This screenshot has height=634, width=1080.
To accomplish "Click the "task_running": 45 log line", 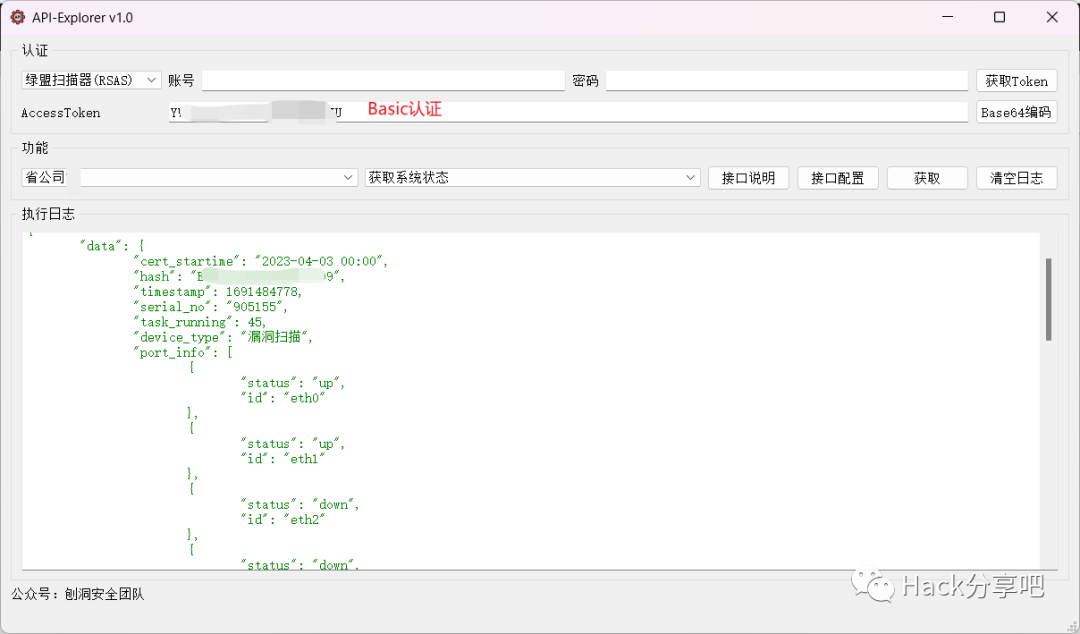I will click(x=200, y=322).
